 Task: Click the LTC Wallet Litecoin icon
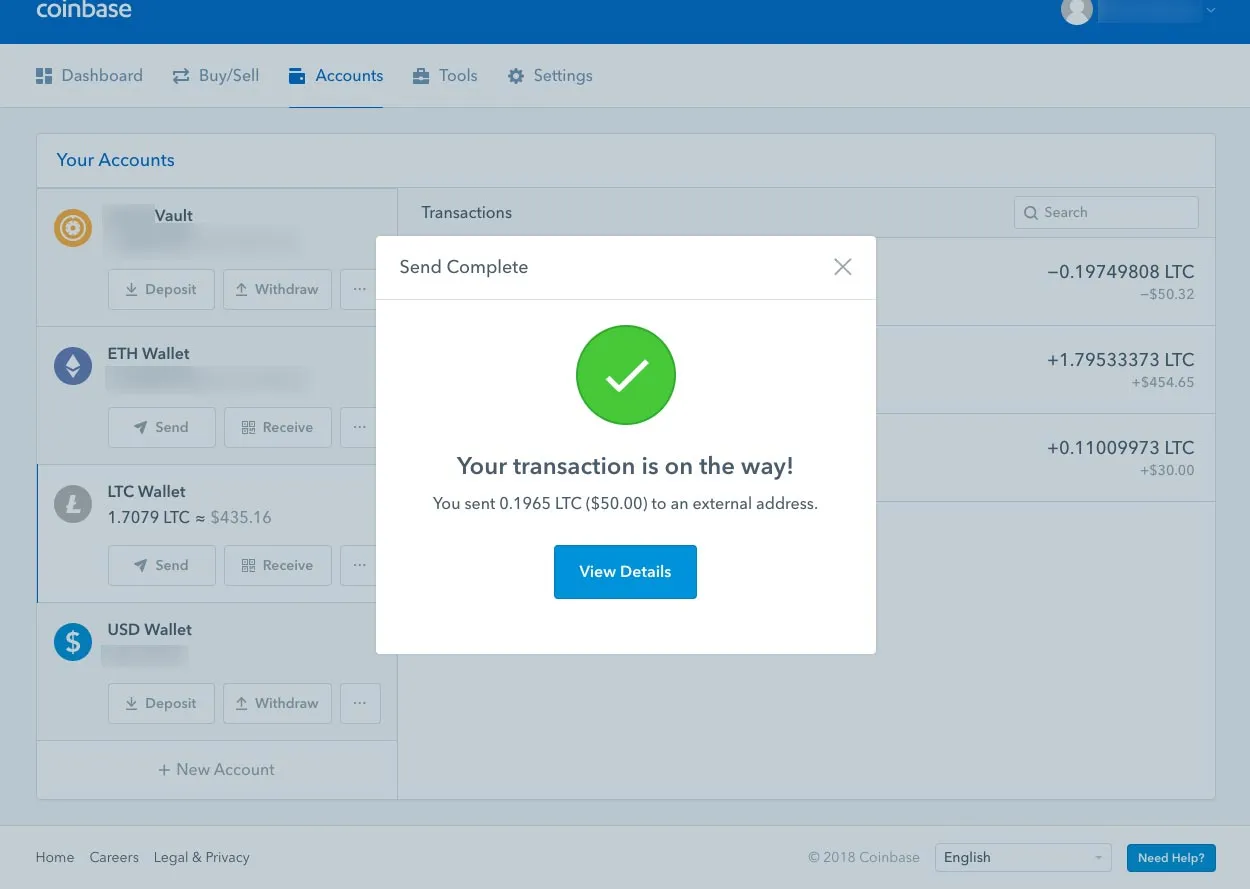coord(73,505)
